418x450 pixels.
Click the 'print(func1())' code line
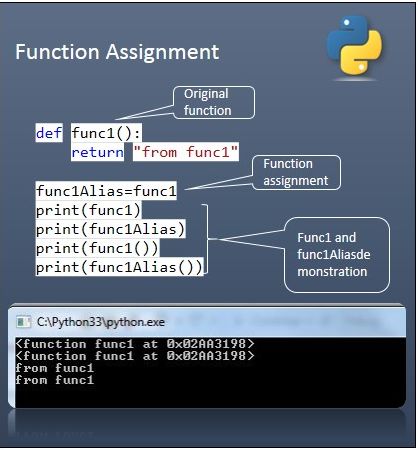click(x=97, y=248)
